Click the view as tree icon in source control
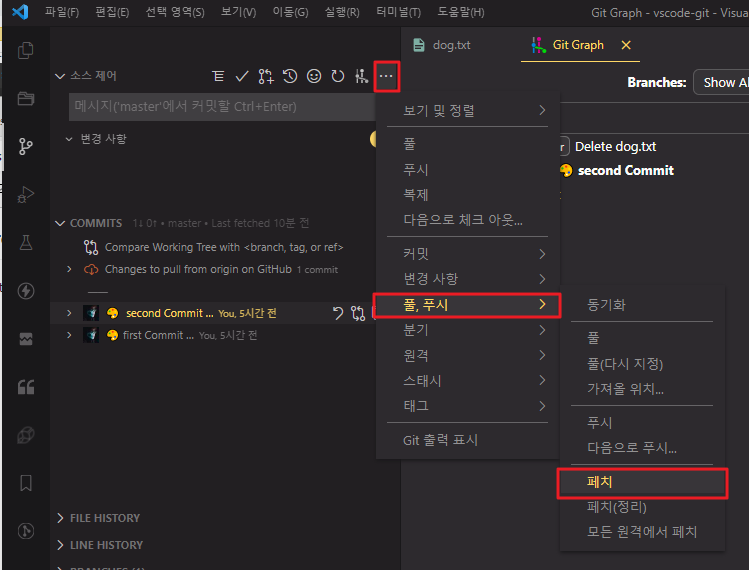The image size is (749, 570). coord(218,76)
